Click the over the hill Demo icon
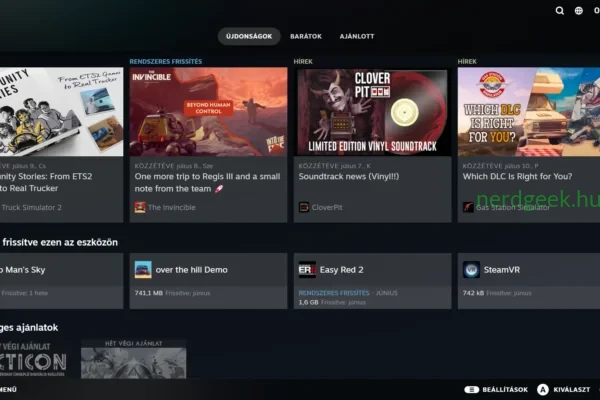The image size is (600, 400). 143,269
